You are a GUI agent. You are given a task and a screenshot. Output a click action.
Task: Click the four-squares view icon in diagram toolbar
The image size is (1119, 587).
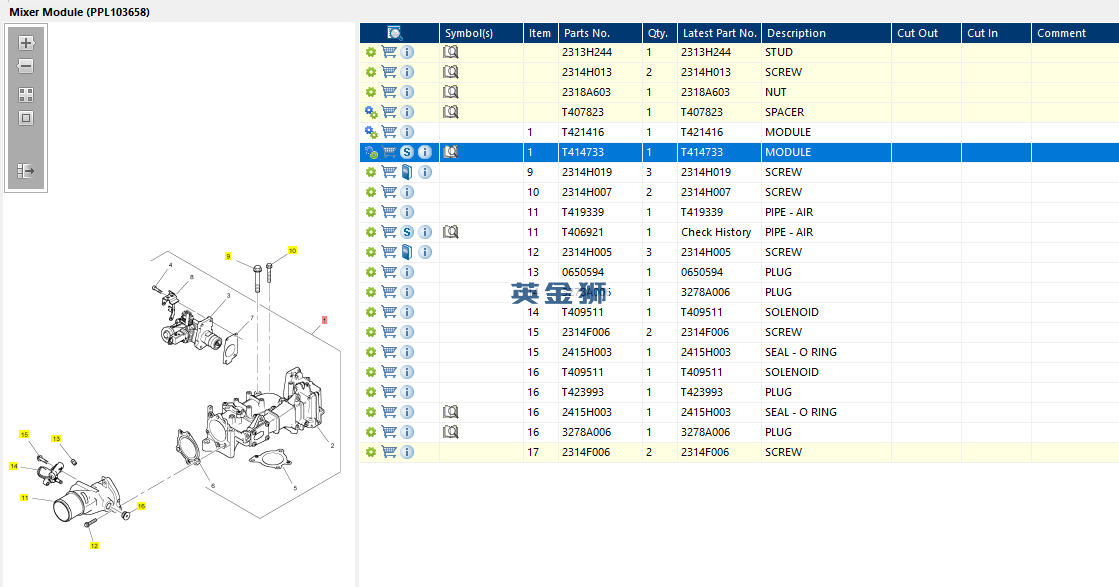click(x=26, y=95)
